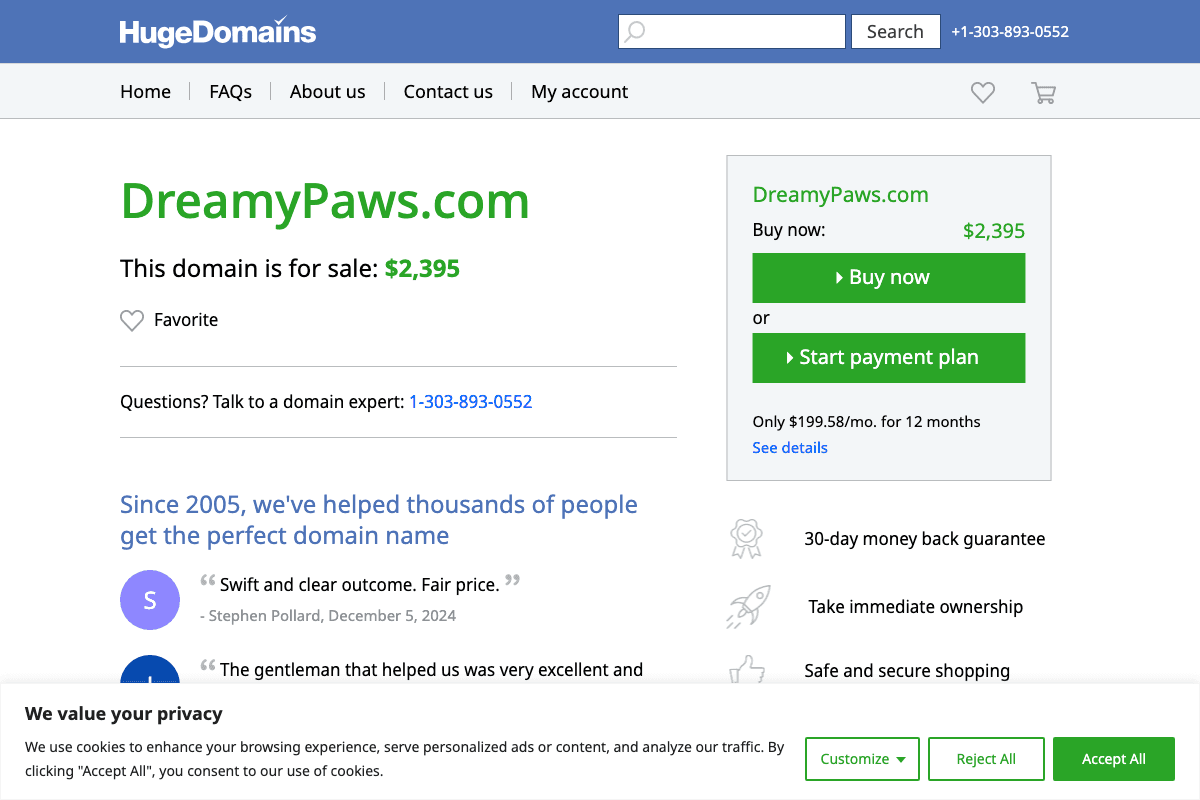Click Start payment plan
Image resolution: width=1200 pixels, height=800 pixels.
click(888, 357)
